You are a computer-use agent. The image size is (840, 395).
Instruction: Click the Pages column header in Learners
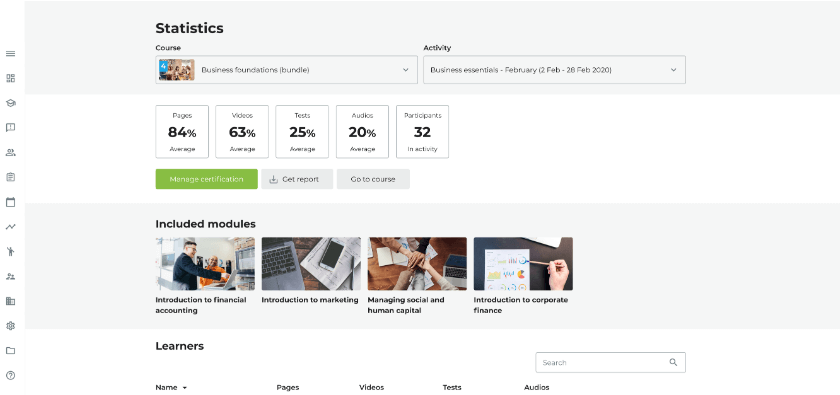288,387
